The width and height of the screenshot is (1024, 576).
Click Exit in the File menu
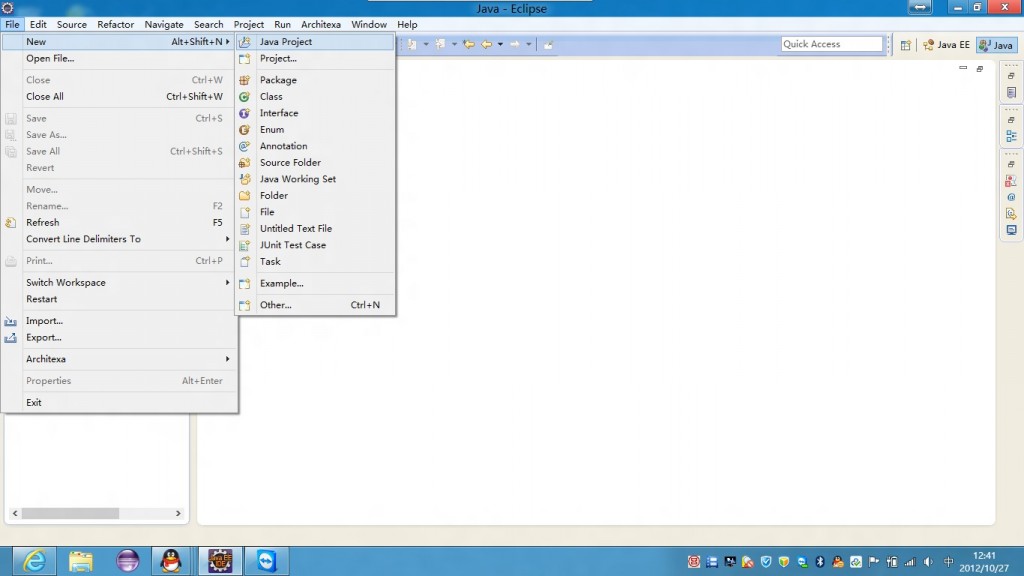click(120, 402)
